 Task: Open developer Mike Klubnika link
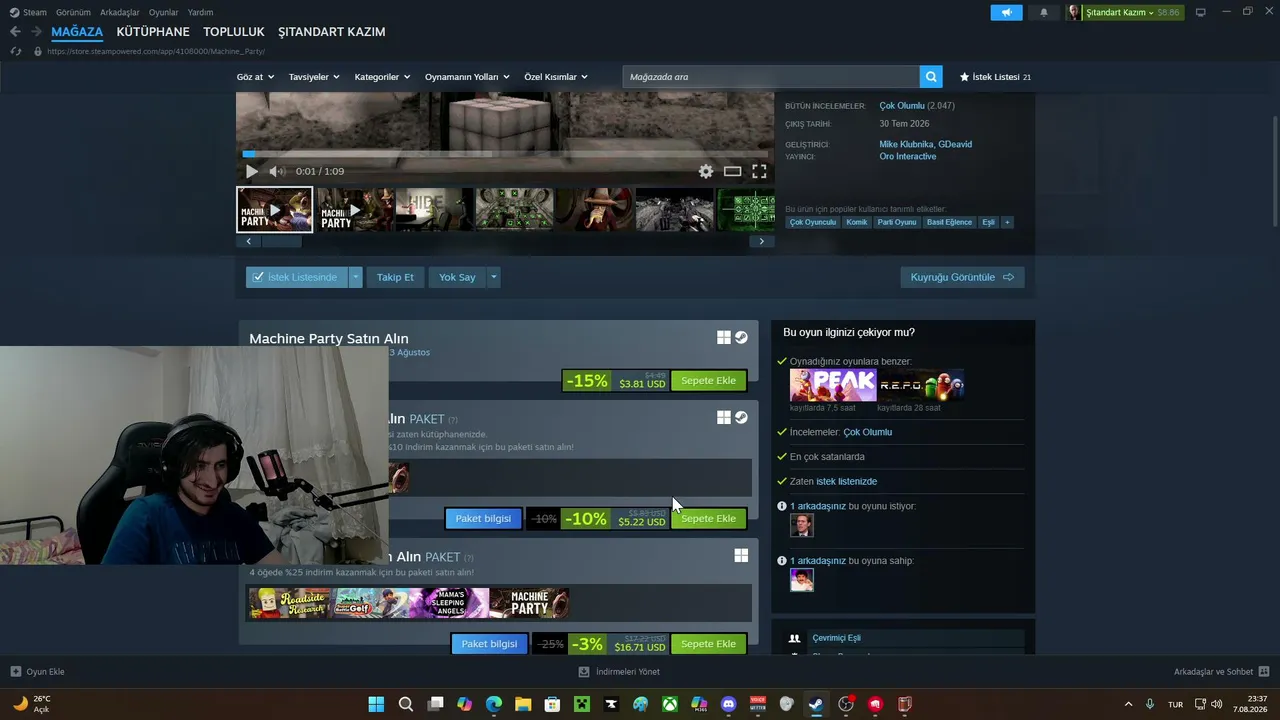905,144
